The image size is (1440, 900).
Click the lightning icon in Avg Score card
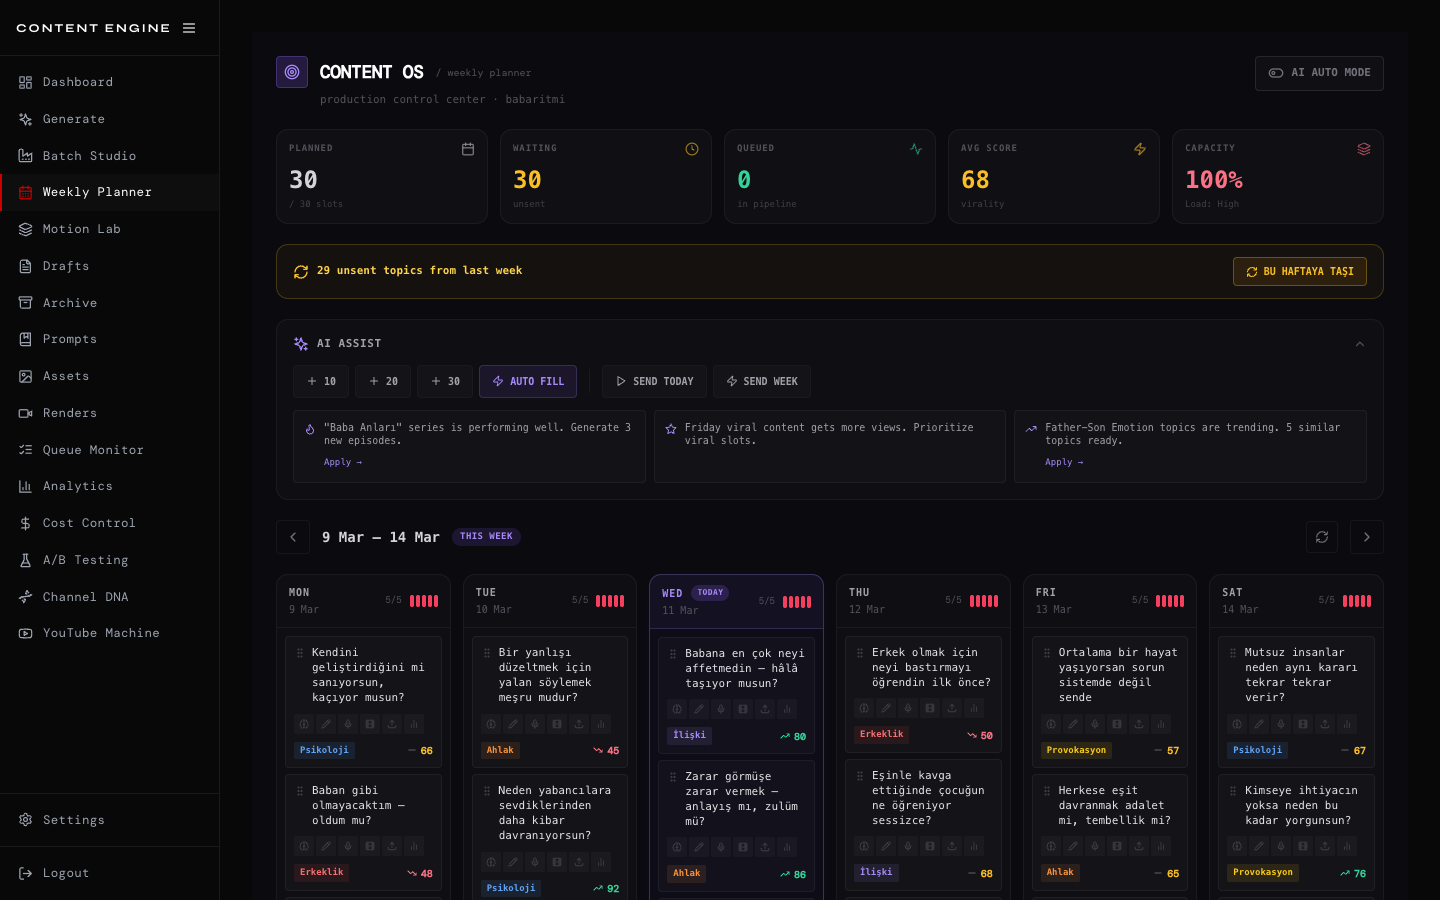pos(1139,149)
